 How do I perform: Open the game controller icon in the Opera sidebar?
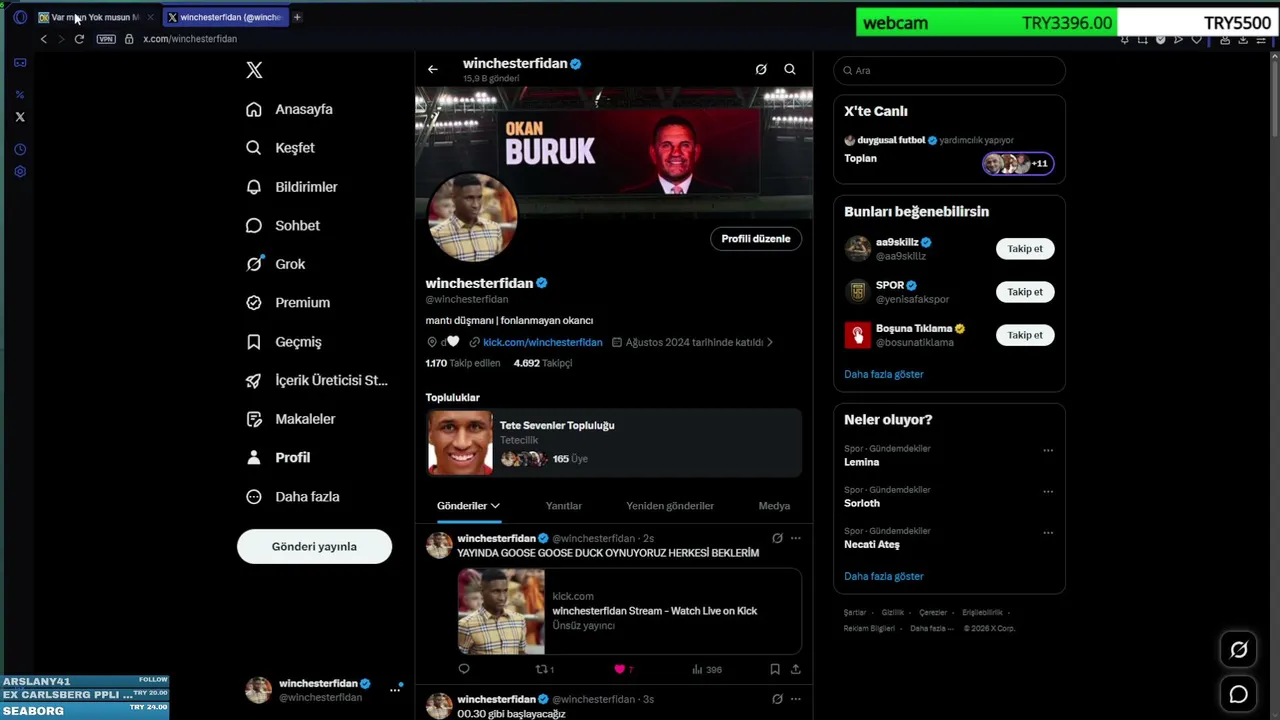coord(20,62)
